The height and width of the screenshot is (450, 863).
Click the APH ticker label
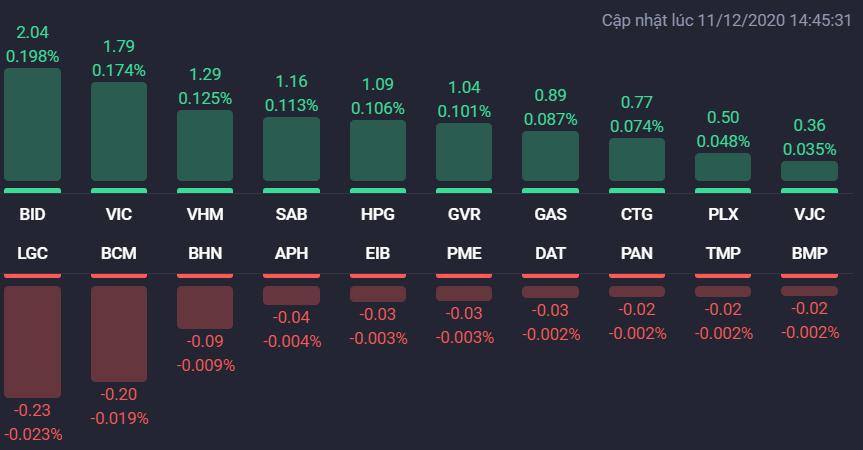291,253
